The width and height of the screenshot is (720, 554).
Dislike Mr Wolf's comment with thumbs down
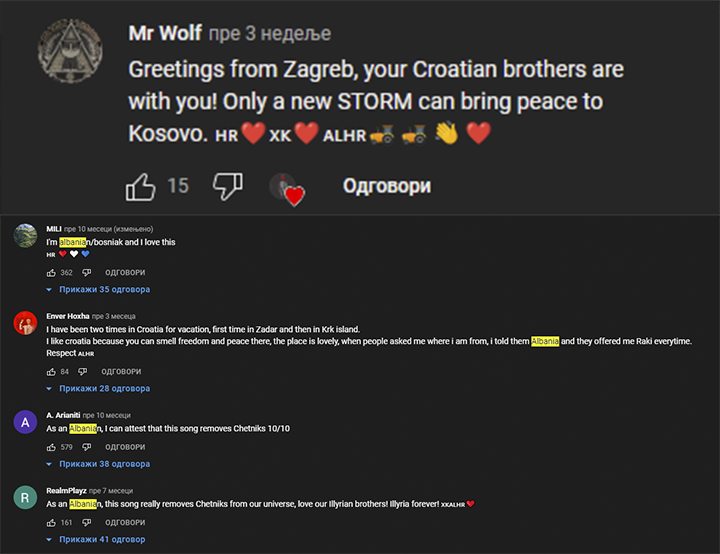pyautogui.click(x=228, y=186)
